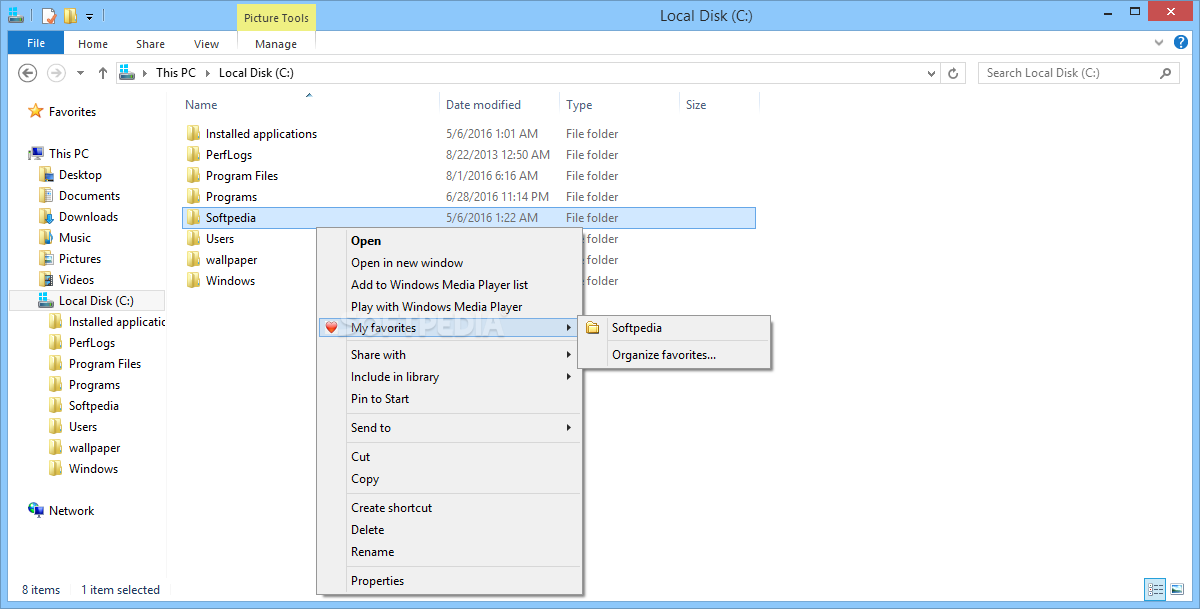1200x609 pixels.
Task: Click the Properties quick access toolbar icon
Action: pos(48,16)
